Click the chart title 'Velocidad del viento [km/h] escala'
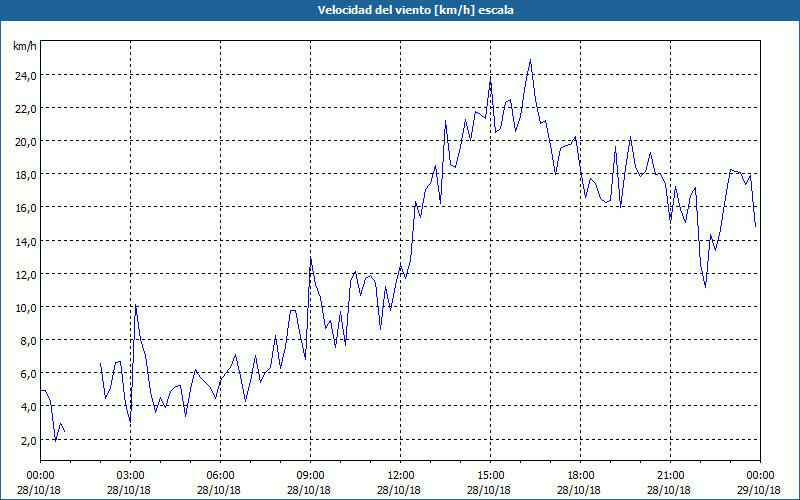Screen dimensions: 800x500 415,10
